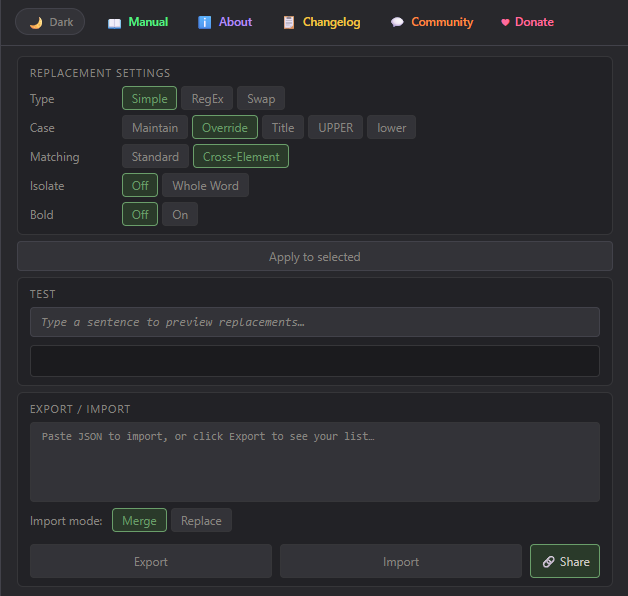628x596 pixels.
Task: Choose Standard matching
Action: point(155,156)
